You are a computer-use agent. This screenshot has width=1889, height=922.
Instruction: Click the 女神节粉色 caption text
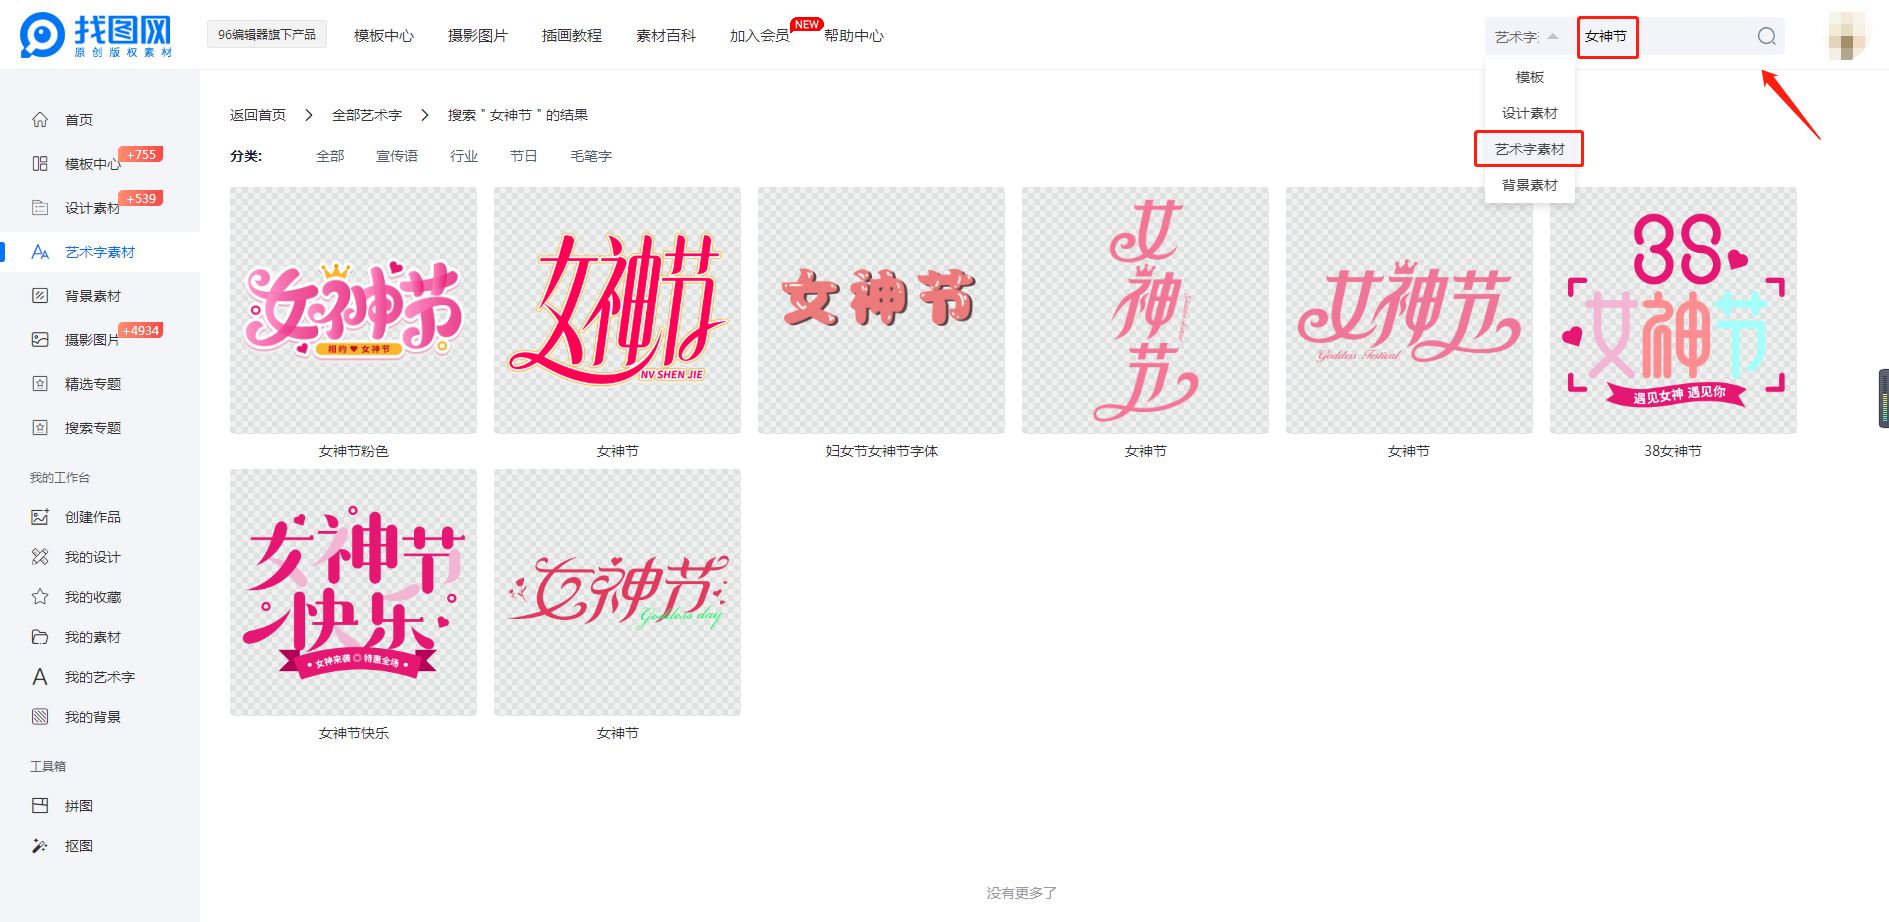(353, 451)
